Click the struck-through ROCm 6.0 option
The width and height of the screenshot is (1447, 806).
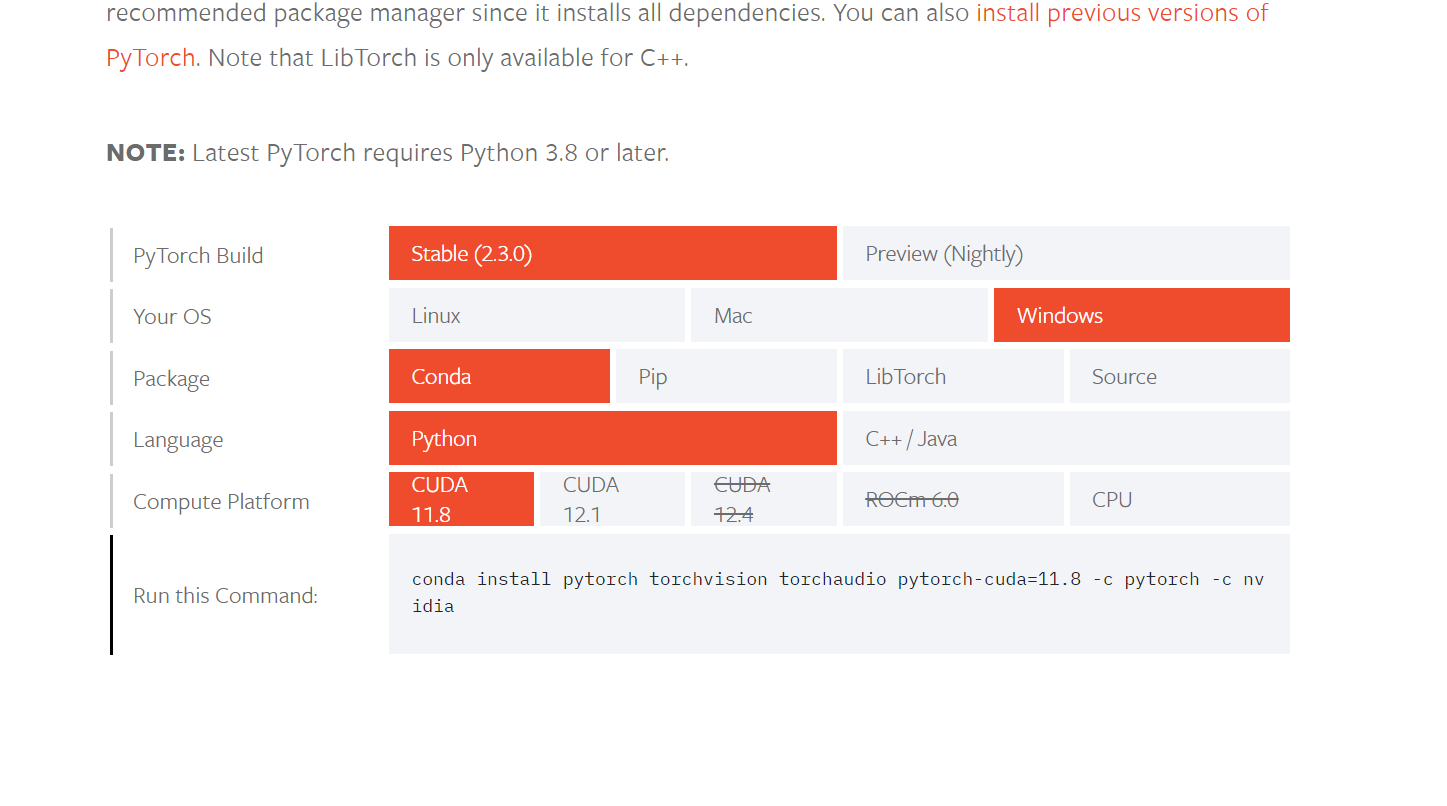(953, 499)
